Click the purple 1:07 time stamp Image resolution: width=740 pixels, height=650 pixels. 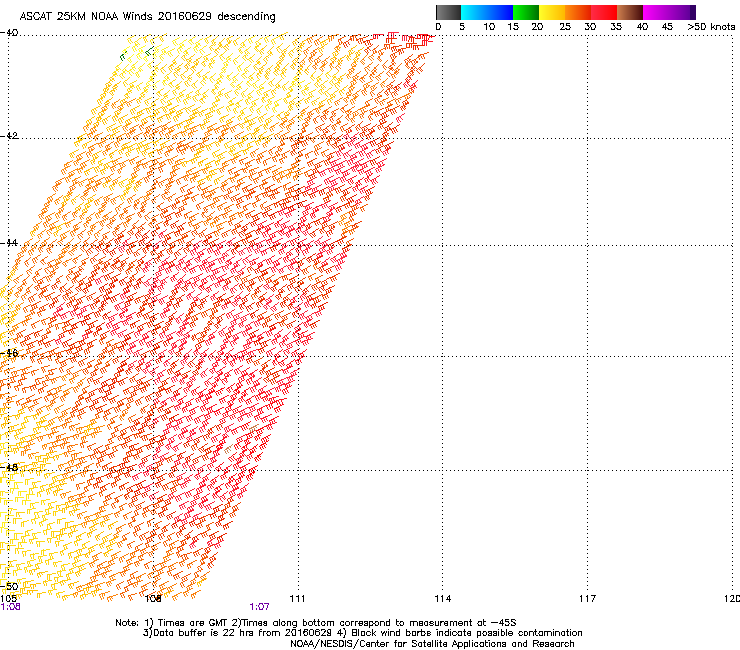point(259,607)
